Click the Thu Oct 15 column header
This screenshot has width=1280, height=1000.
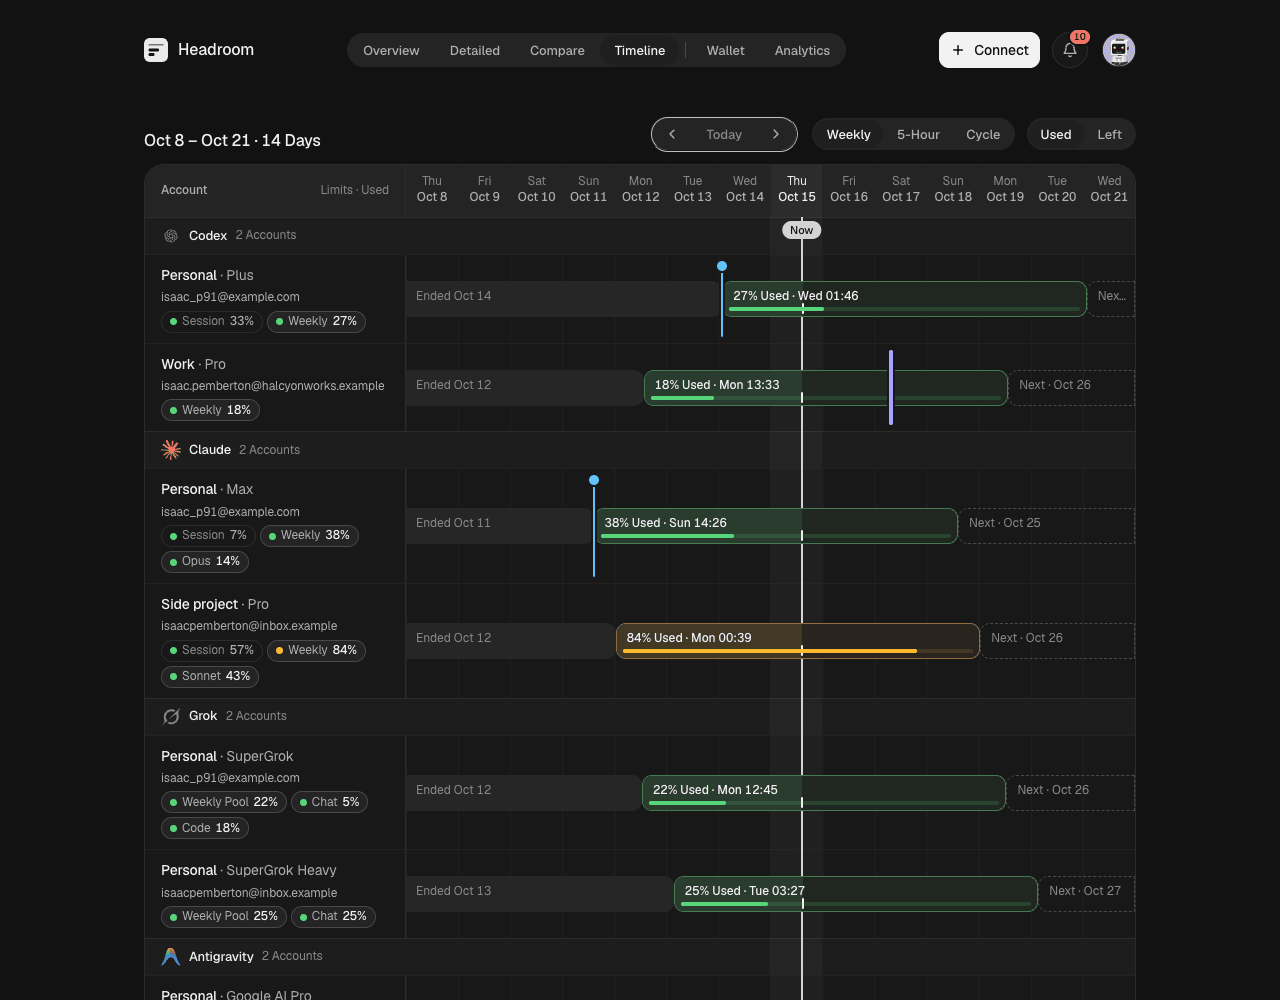coord(797,189)
